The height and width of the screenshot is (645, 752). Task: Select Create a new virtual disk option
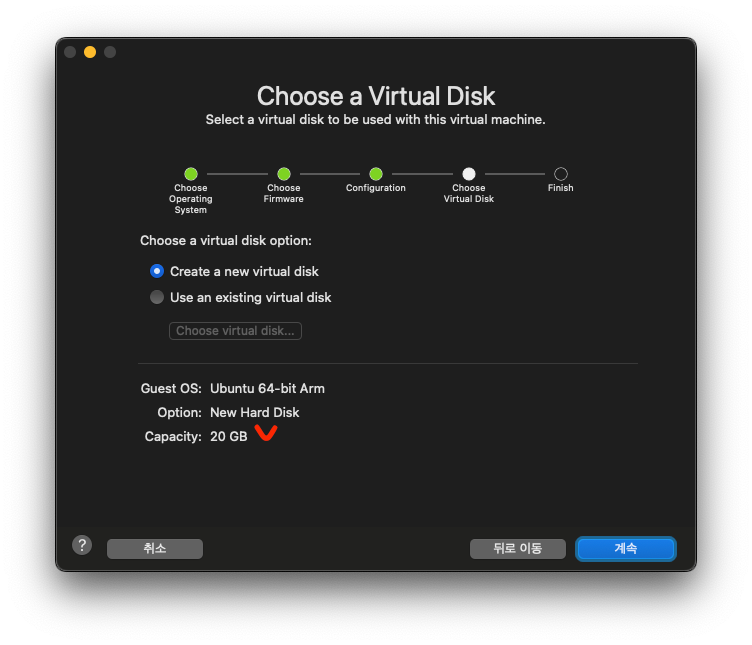coord(157,271)
